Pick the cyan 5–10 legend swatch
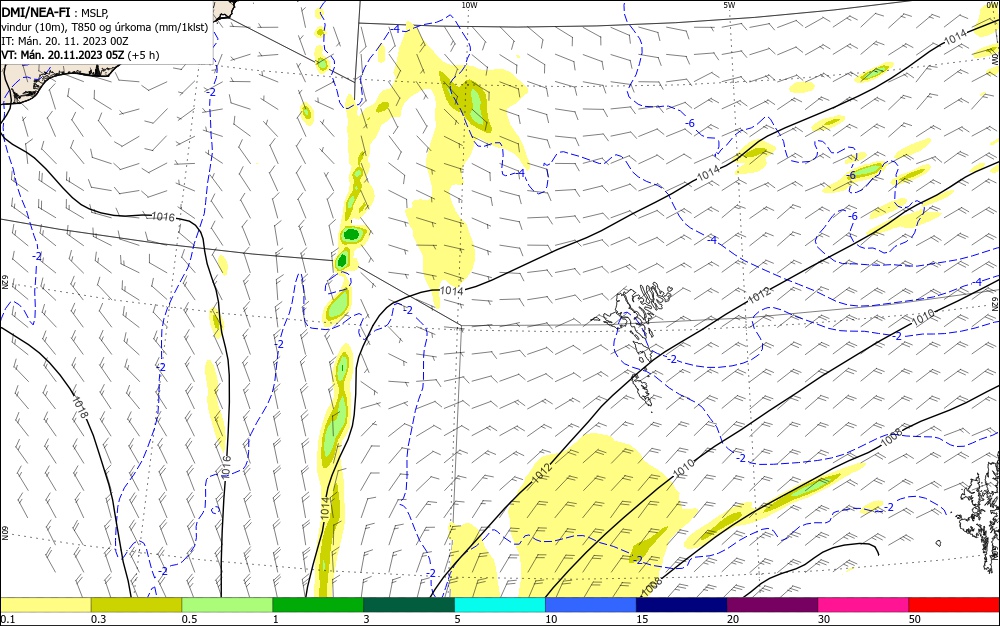This screenshot has width=1000, height=626. click(x=500, y=605)
